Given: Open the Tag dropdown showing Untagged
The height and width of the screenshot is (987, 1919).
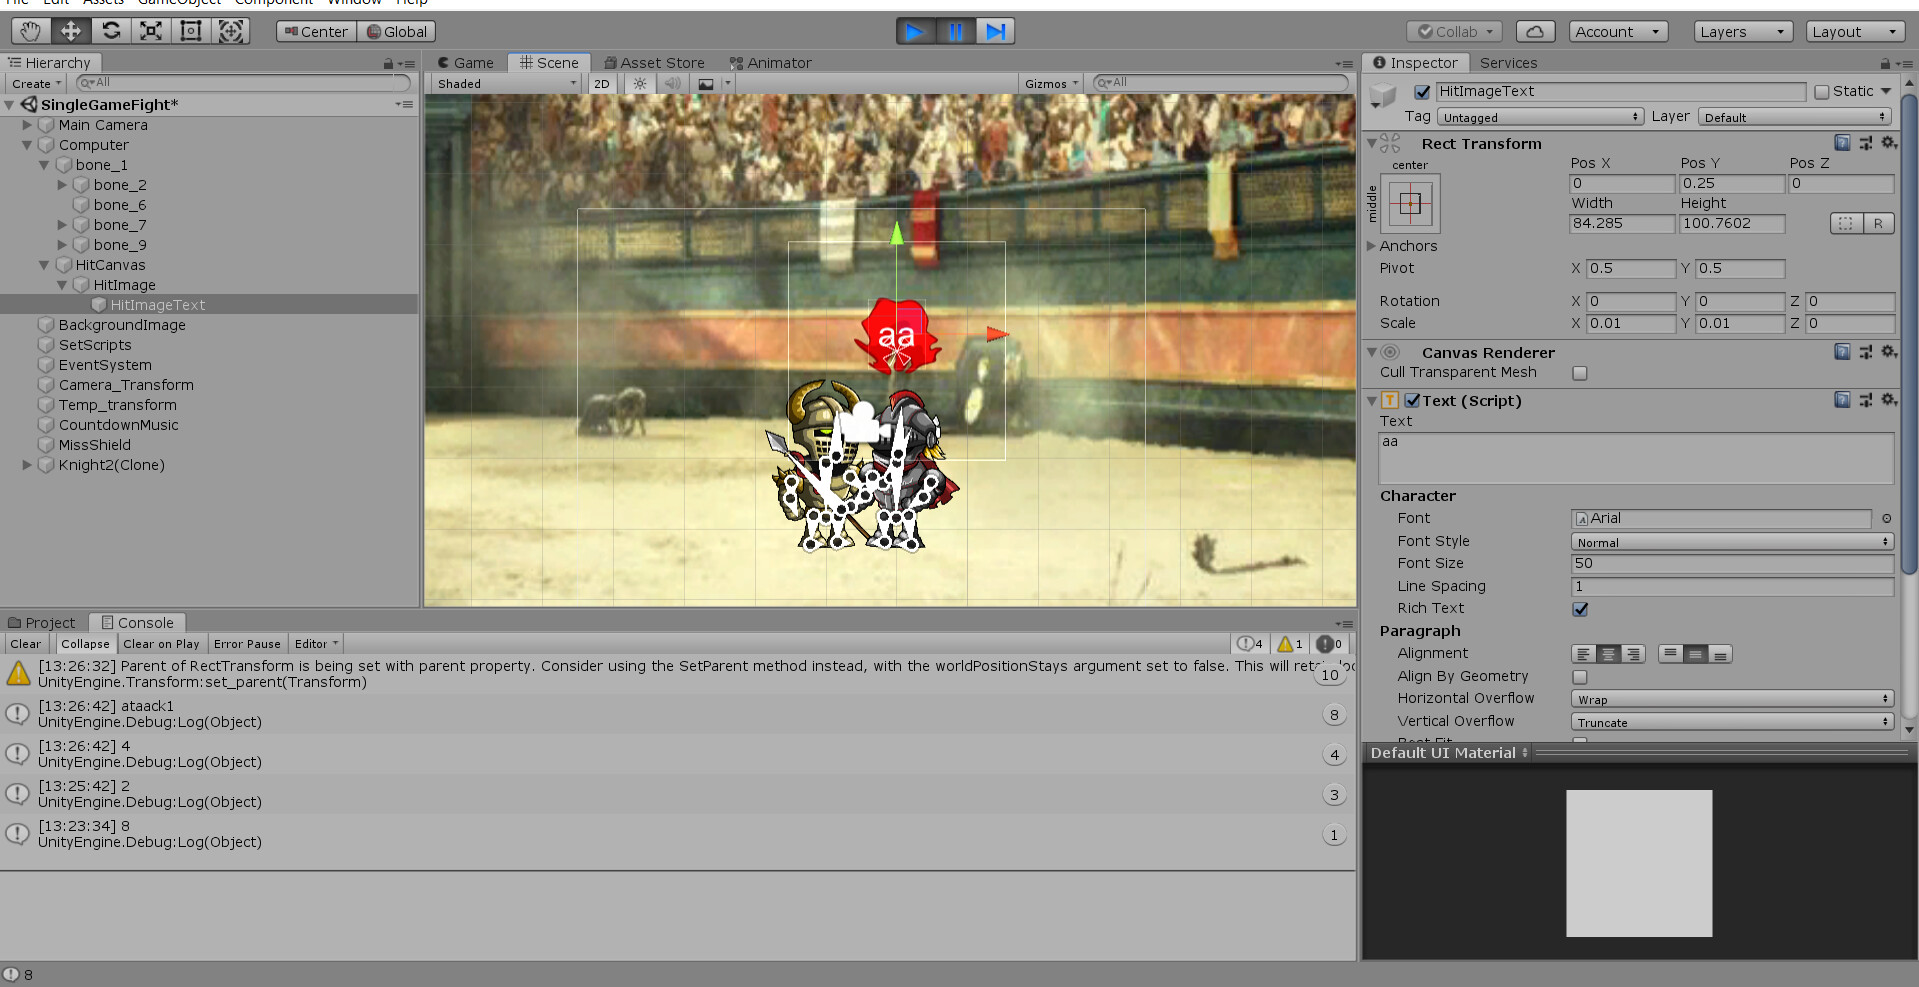Looking at the screenshot, I should (x=1540, y=116).
